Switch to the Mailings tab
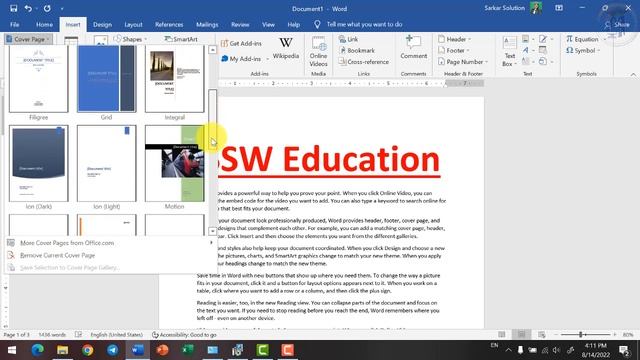Viewport: 640px width, 360px height. click(207, 24)
